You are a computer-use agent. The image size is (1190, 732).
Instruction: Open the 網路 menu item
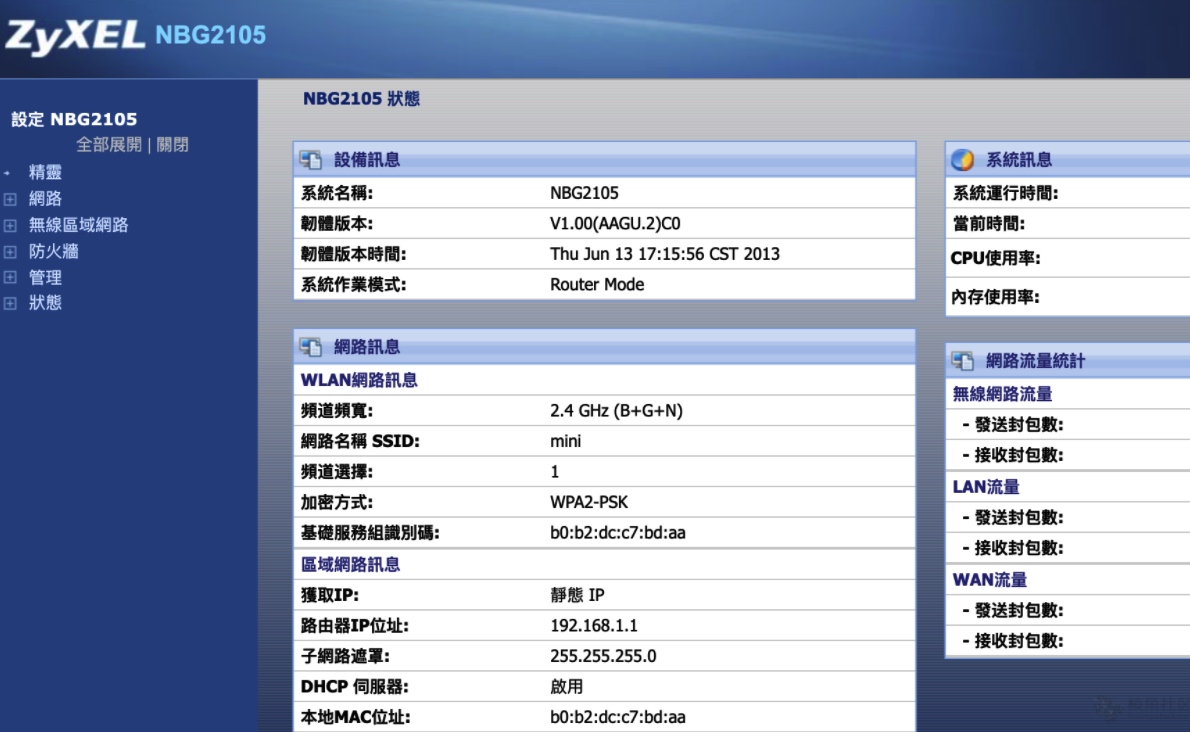pyautogui.click(x=45, y=199)
